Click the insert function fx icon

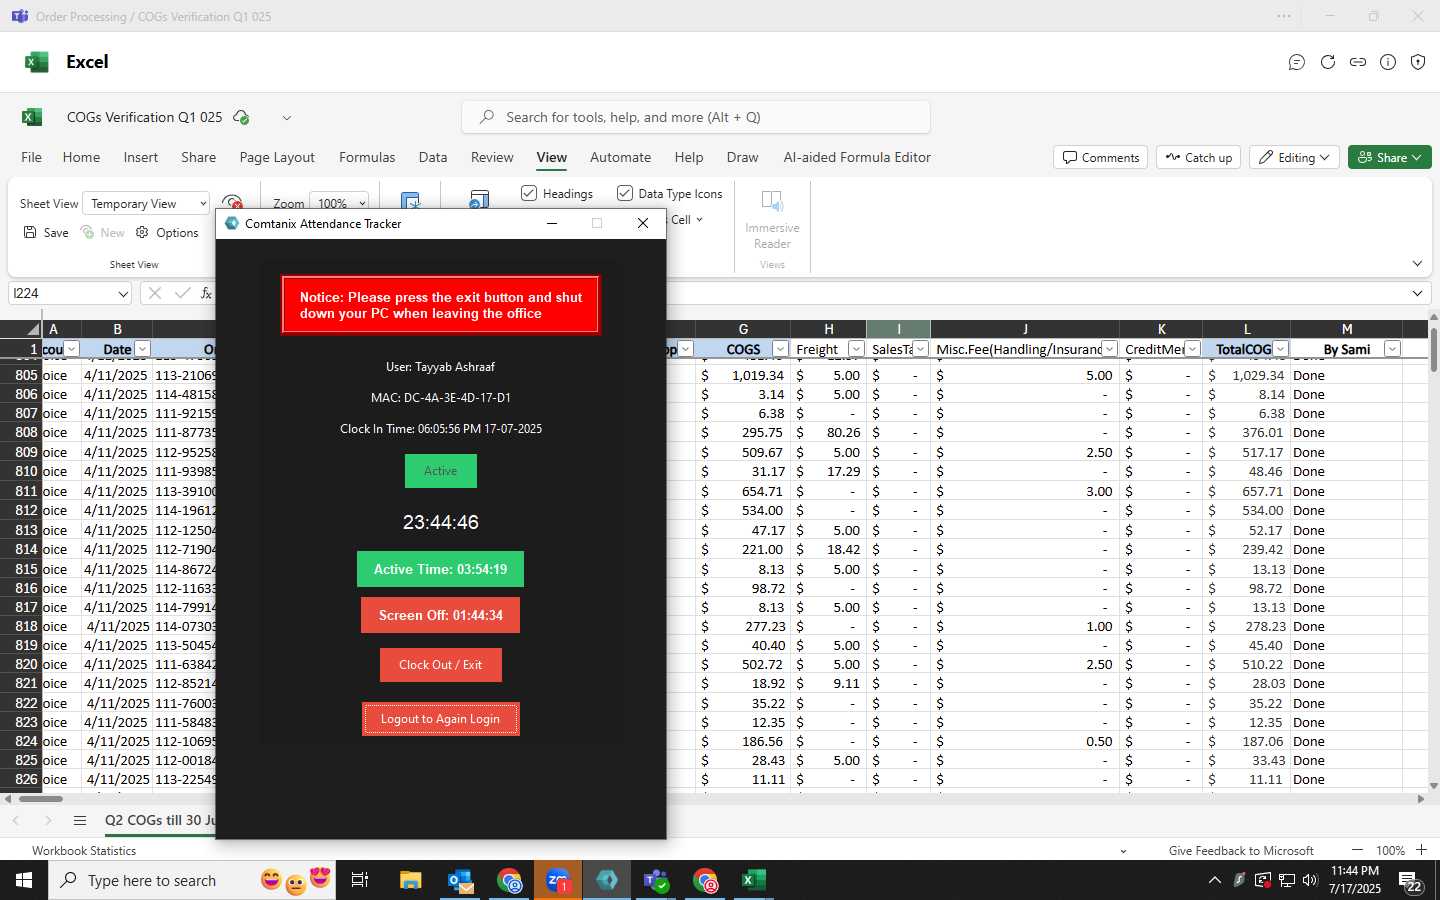point(206,293)
